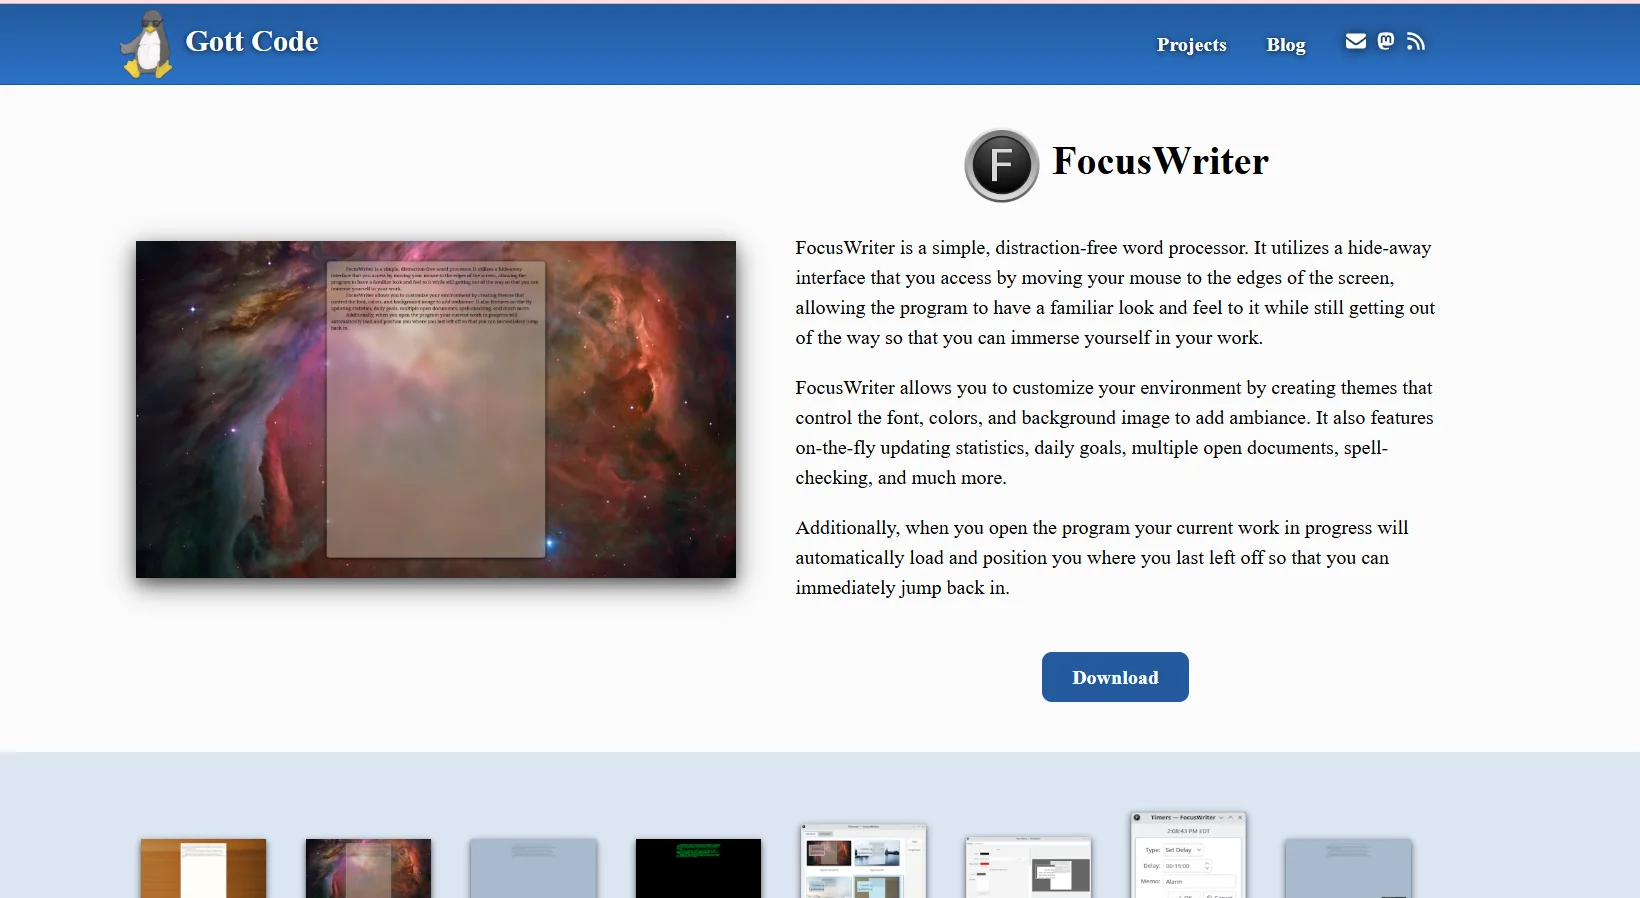Screen dimensions: 1640x898
Task: Click the RSS feed icon
Action: pyautogui.click(x=1415, y=41)
